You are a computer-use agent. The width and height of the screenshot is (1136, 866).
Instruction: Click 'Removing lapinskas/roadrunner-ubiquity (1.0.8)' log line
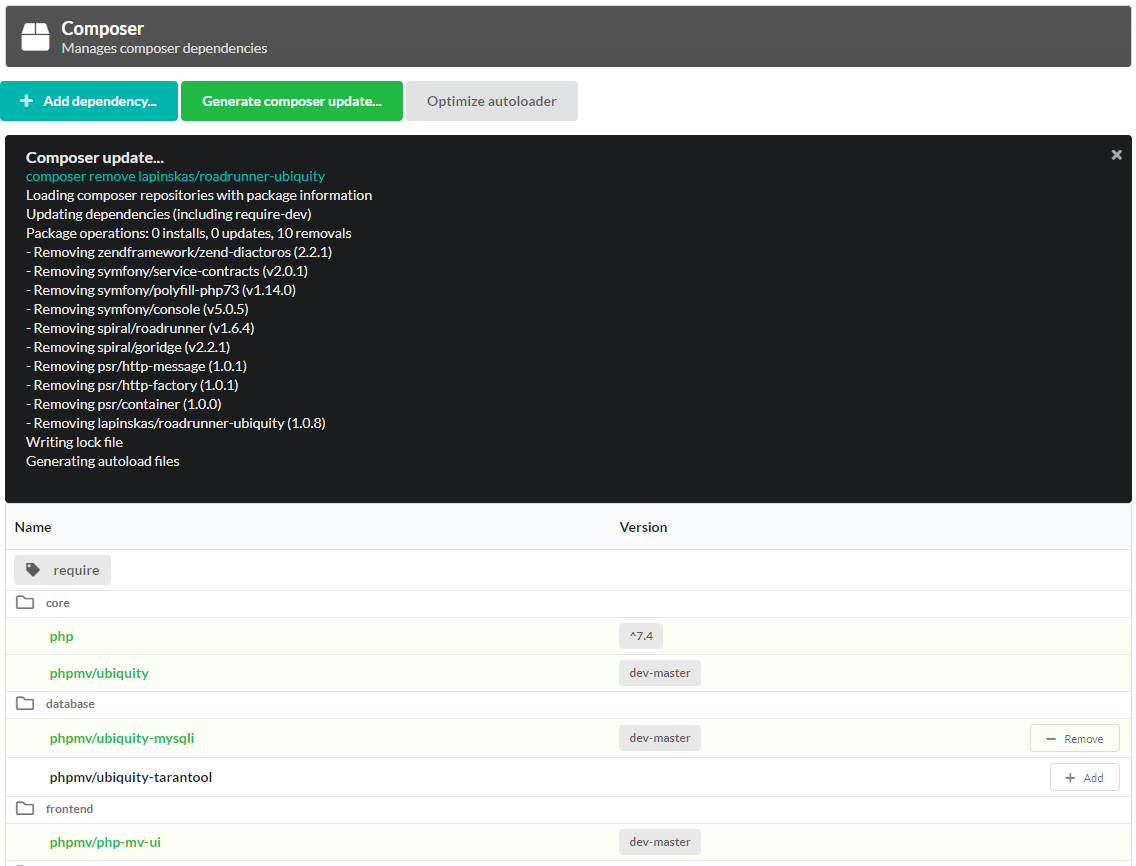[176, 422]
